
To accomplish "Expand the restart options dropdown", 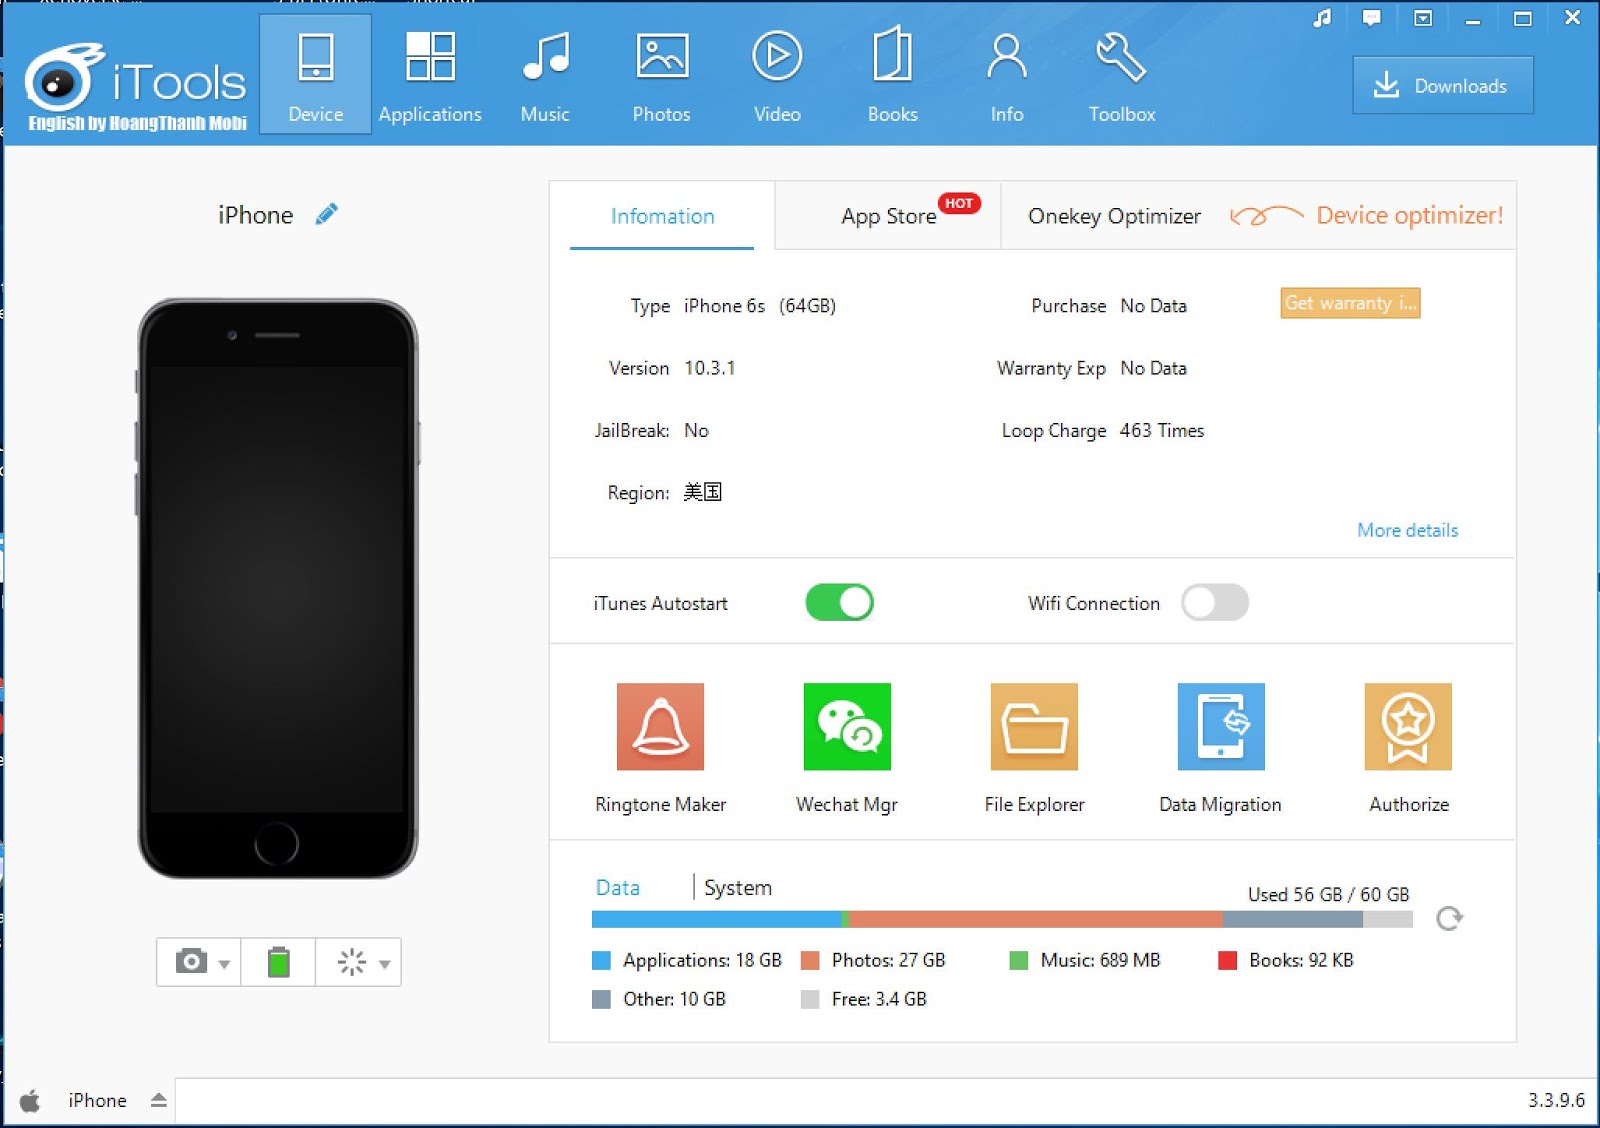I will (x=385, y=965).
